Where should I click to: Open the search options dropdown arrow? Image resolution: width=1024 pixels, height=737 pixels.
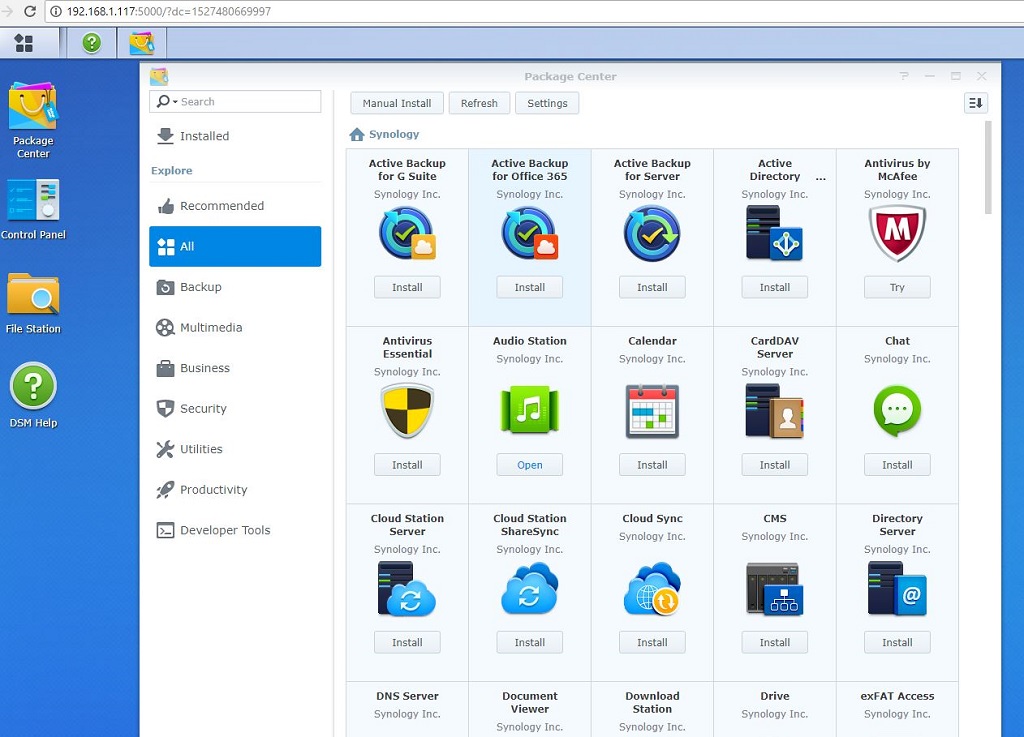(175, 102)
